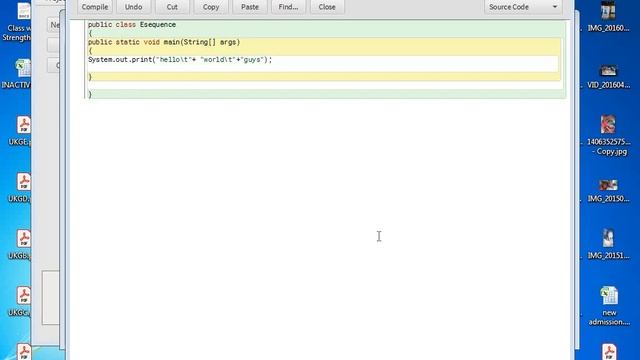Click the Copy button in editor toolbar
This screenshot has height=360, width=640.
pyautogui.click(x=211, y=7)
